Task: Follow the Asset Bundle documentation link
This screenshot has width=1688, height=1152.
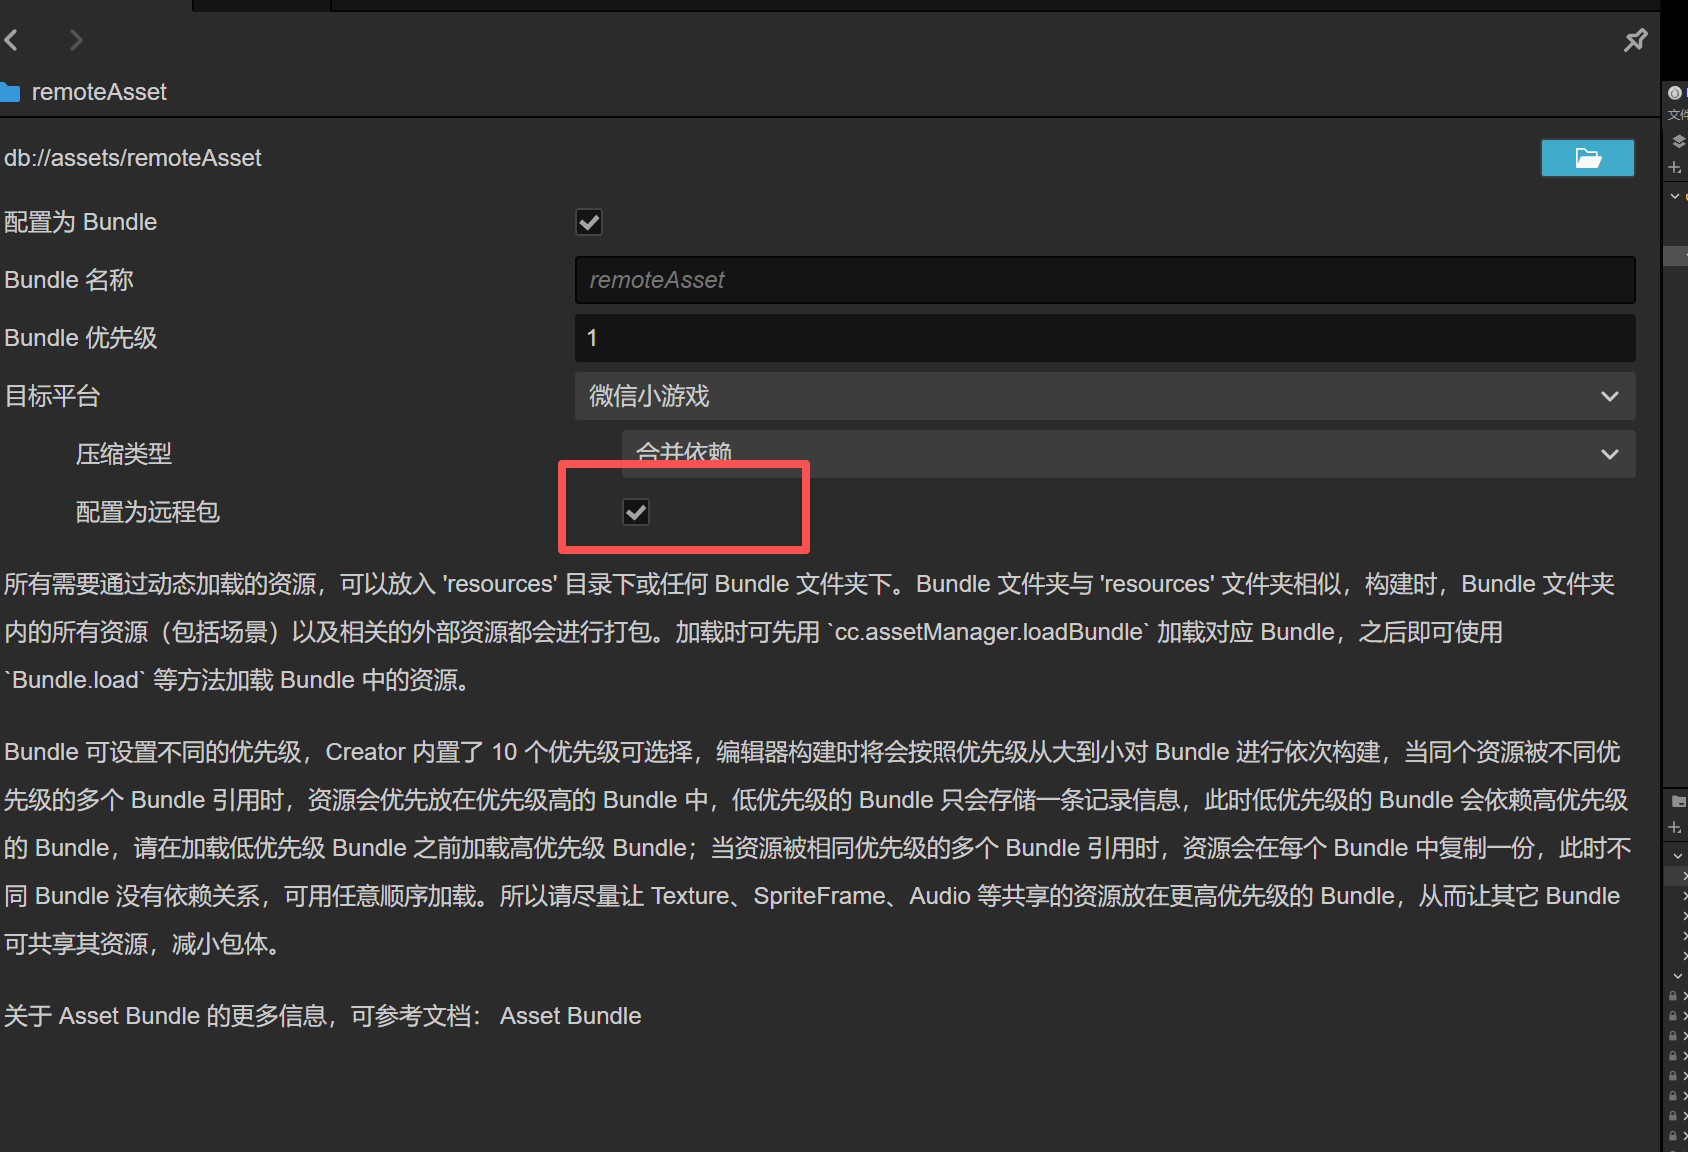Action: (570, 1016)
